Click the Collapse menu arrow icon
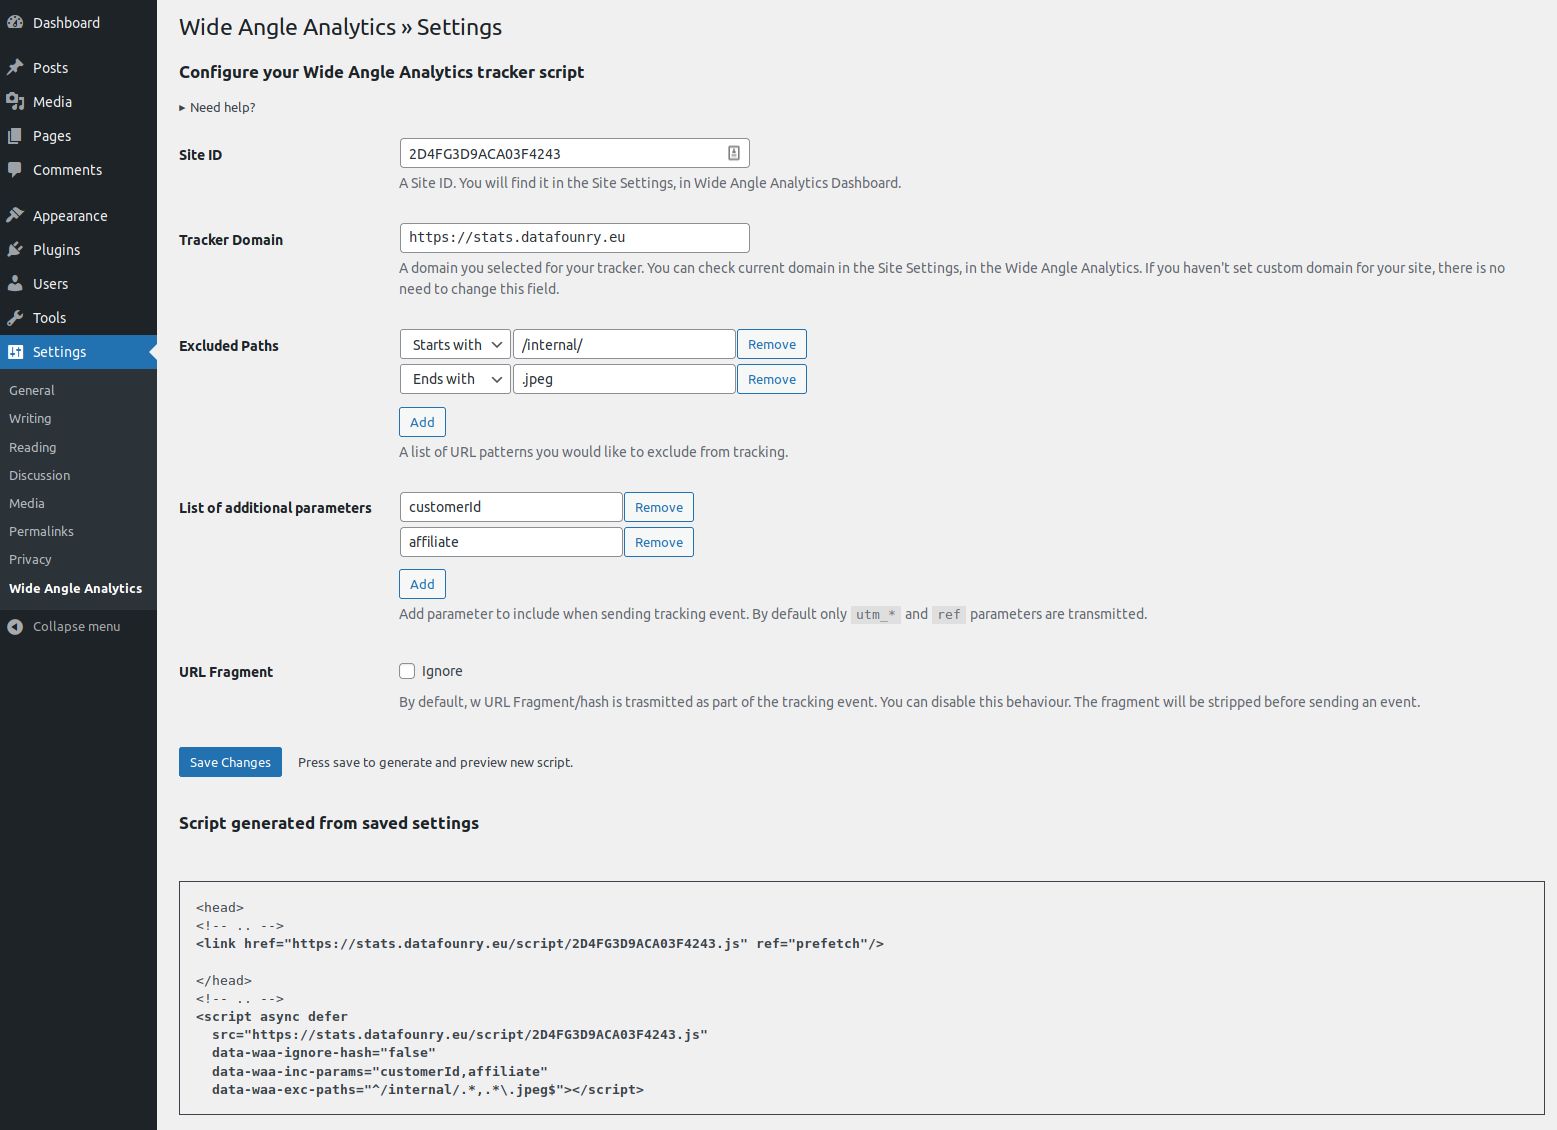The image size is (1557, 1130). click(15, 627)
